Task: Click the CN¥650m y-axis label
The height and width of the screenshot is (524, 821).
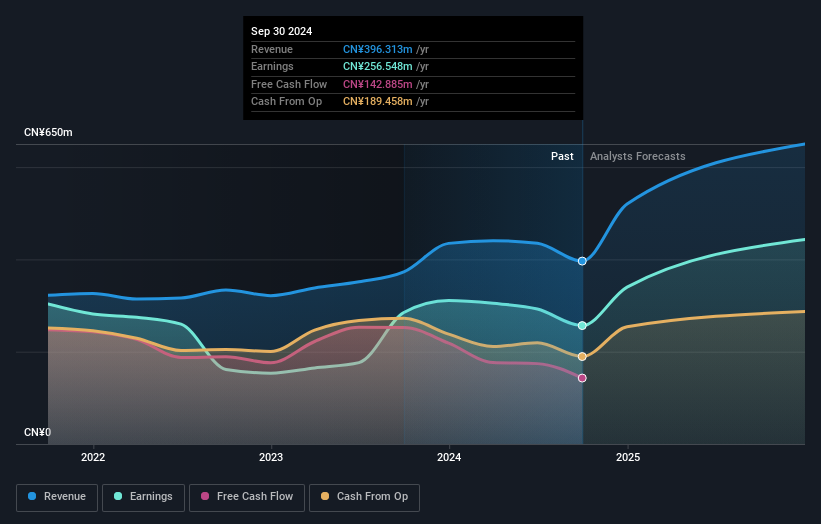Action: (48, 132)
